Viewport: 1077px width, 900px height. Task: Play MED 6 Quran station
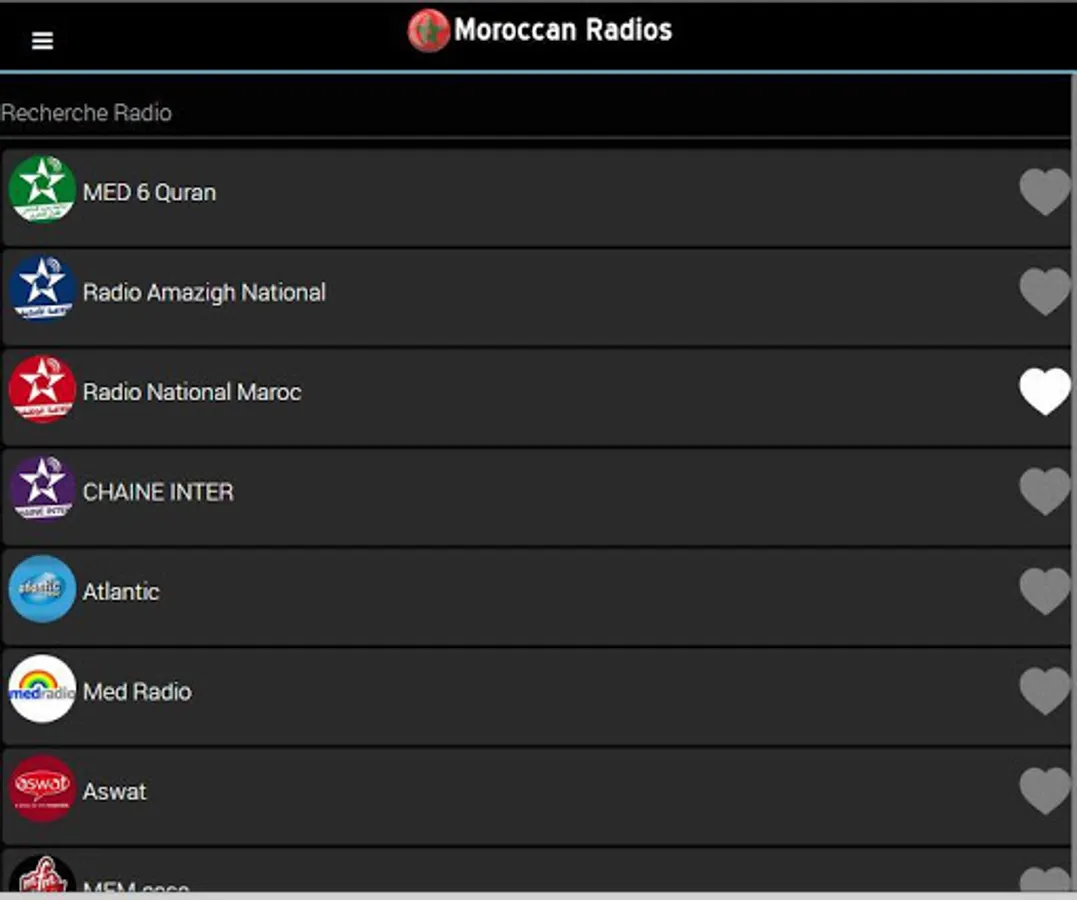coord(149,192)
